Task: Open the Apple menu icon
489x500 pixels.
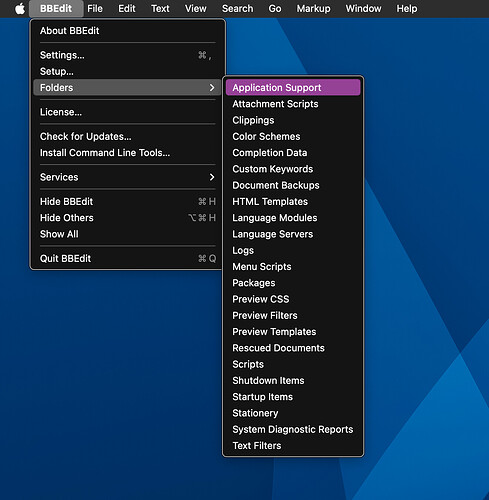Action: (x=20, y=9)
